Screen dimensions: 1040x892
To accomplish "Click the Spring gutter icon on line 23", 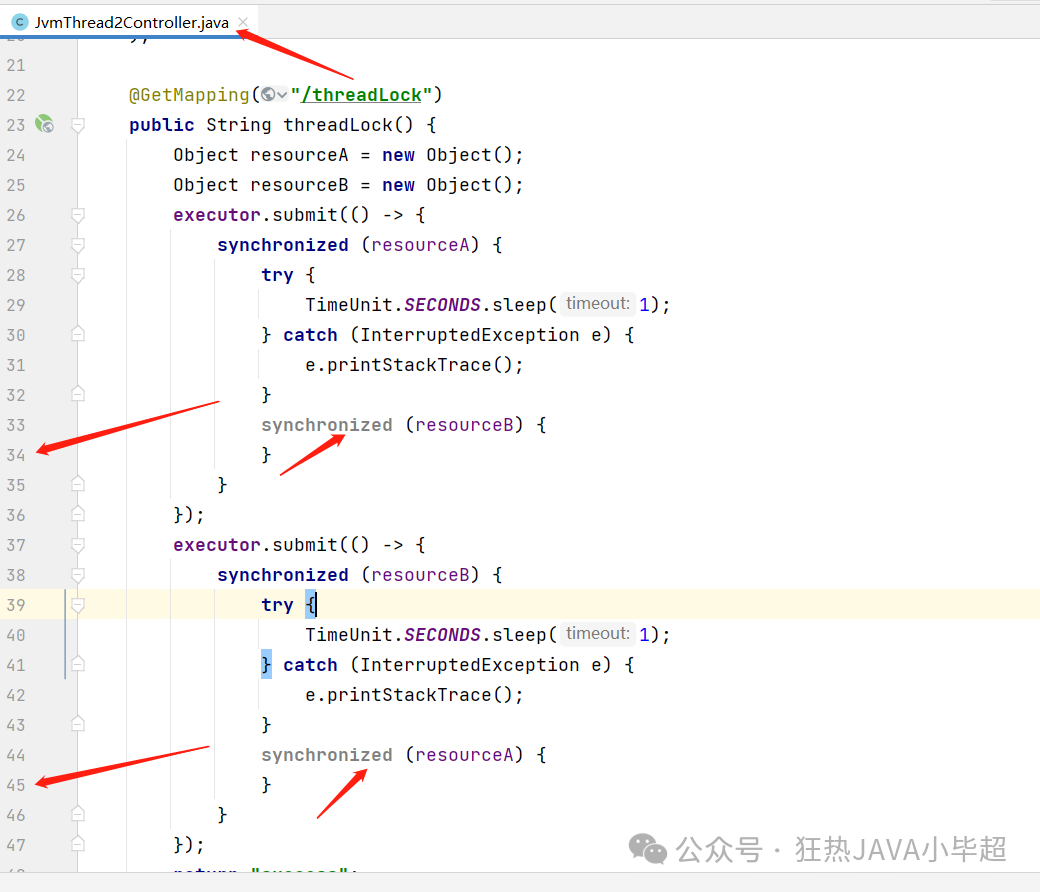I will coord(44,124).
